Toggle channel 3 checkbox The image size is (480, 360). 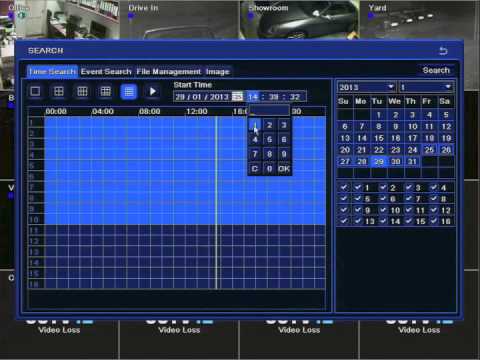409,187
